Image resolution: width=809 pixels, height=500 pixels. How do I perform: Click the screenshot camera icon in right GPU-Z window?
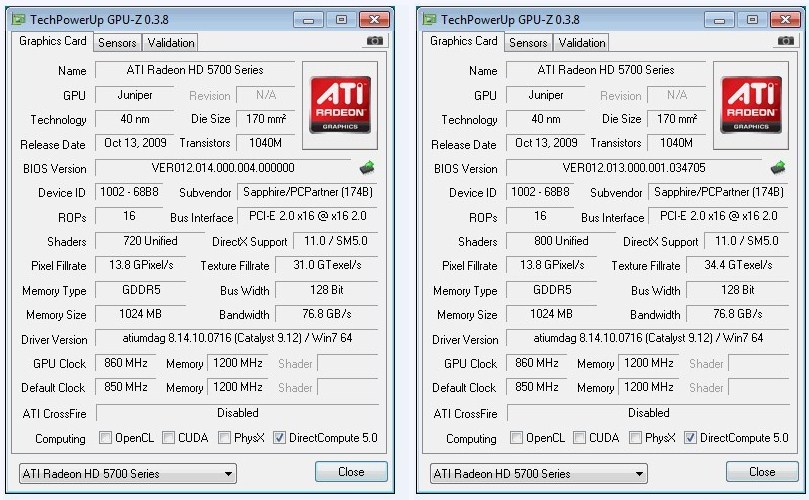click(x=785, y=41)
